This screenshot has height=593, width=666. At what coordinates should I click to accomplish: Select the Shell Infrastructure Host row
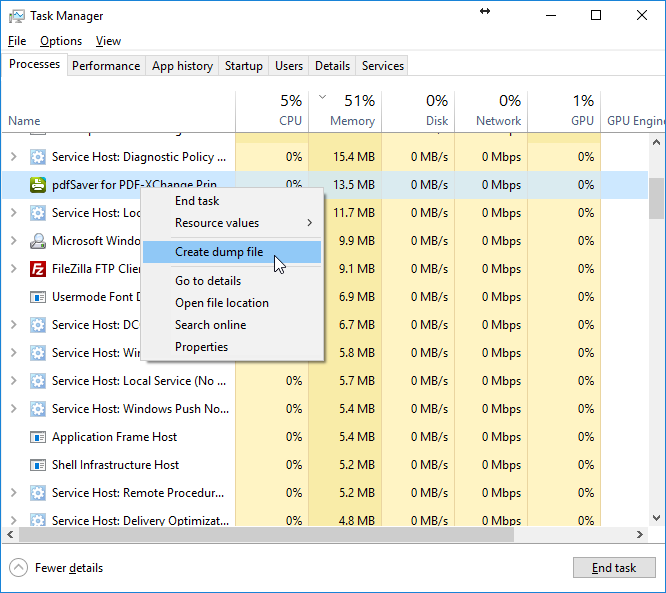tap(325, 465)
